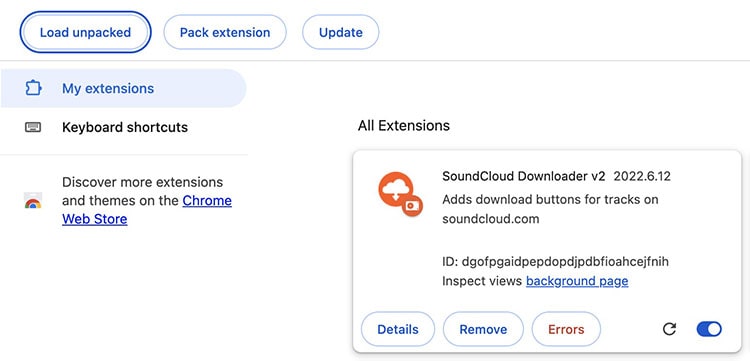Click the Update button
This screenshot has width=750, height=361.
341,33
